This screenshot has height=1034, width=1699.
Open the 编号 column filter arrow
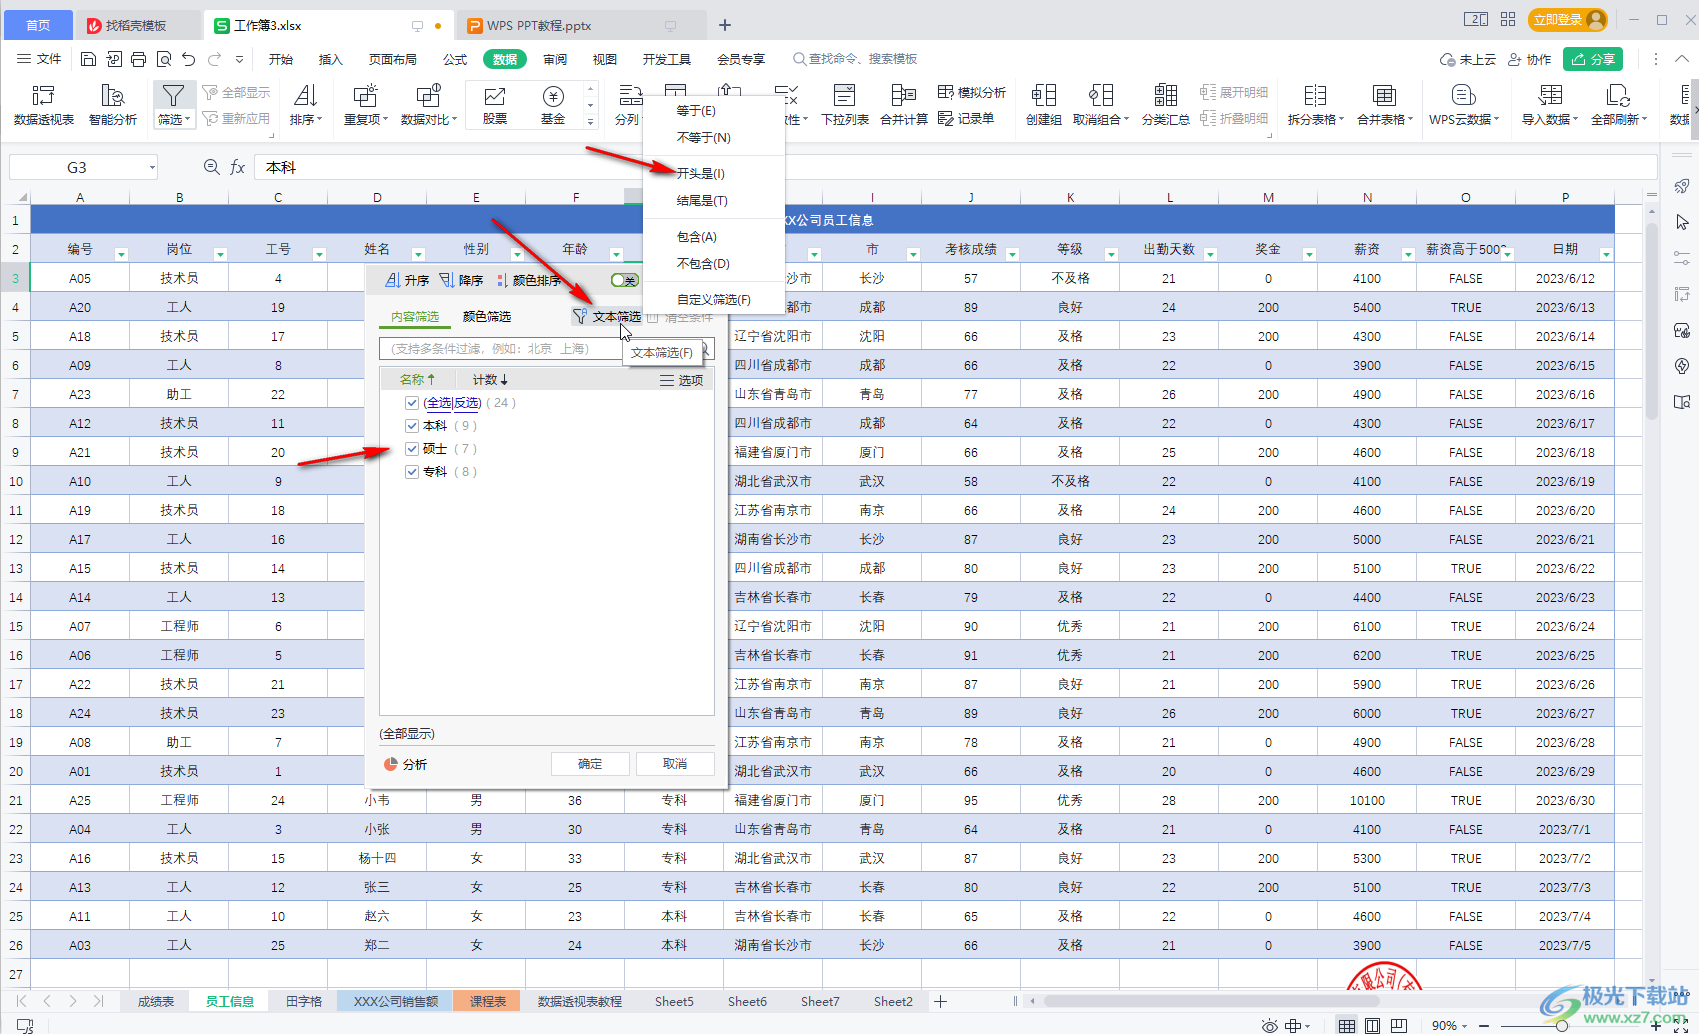pyautogui.click(x=121, y=254)
